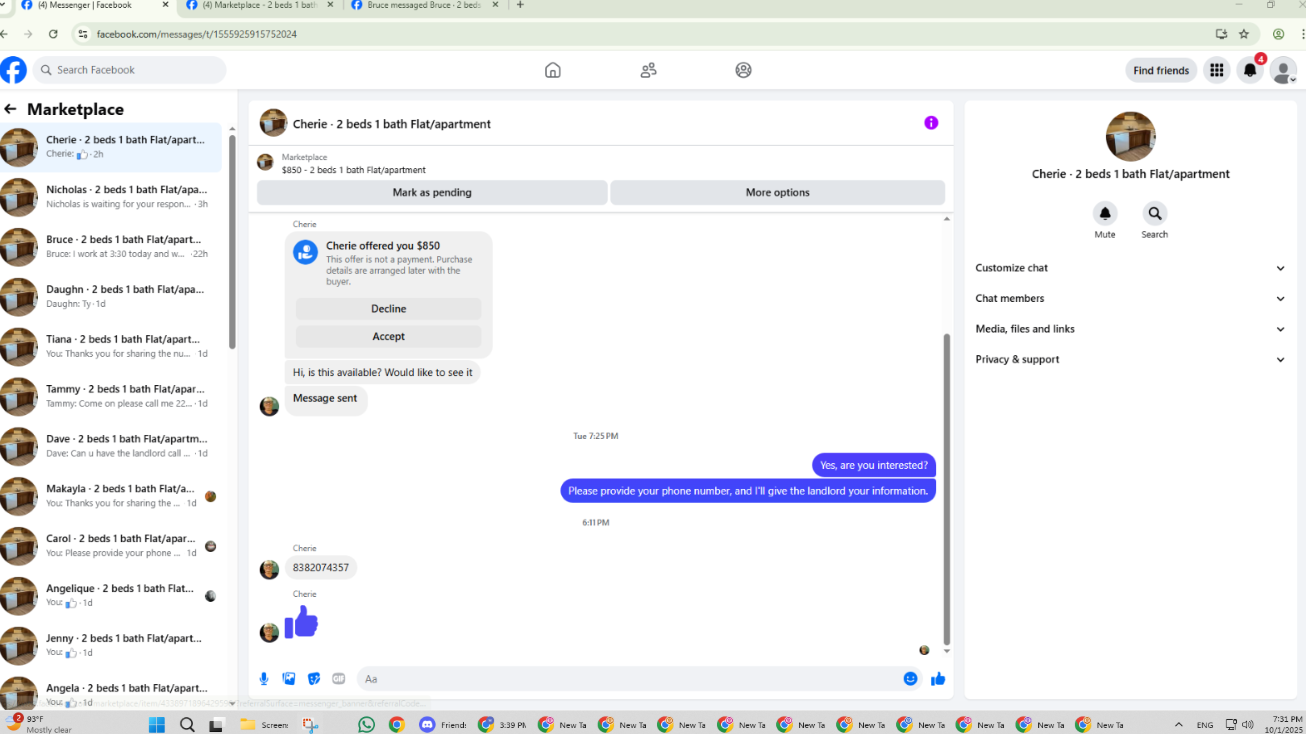Image resolution: width=1306 pixels, height=734 pixels.
Task: Open conversation information purple icon
Action: 931,123
